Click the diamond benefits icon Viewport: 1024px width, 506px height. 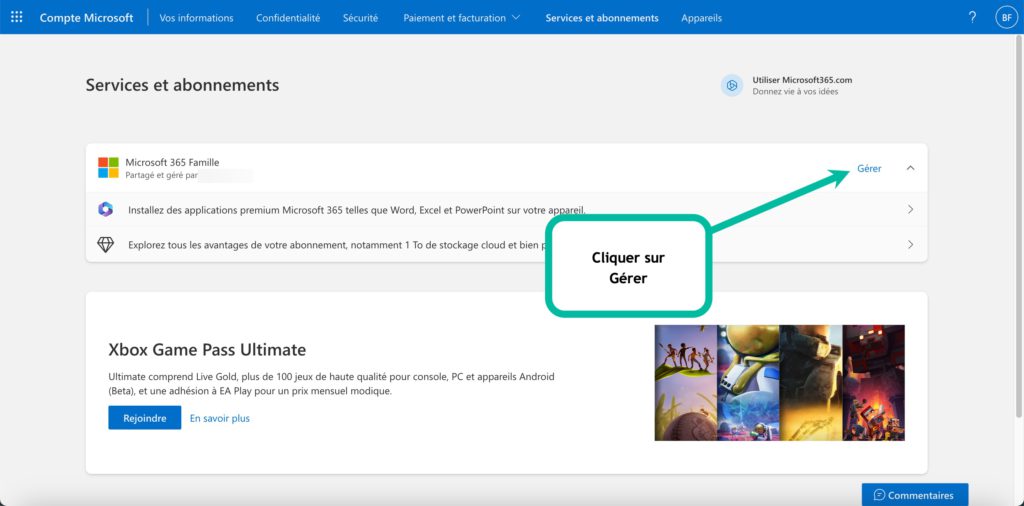(106, 244)
